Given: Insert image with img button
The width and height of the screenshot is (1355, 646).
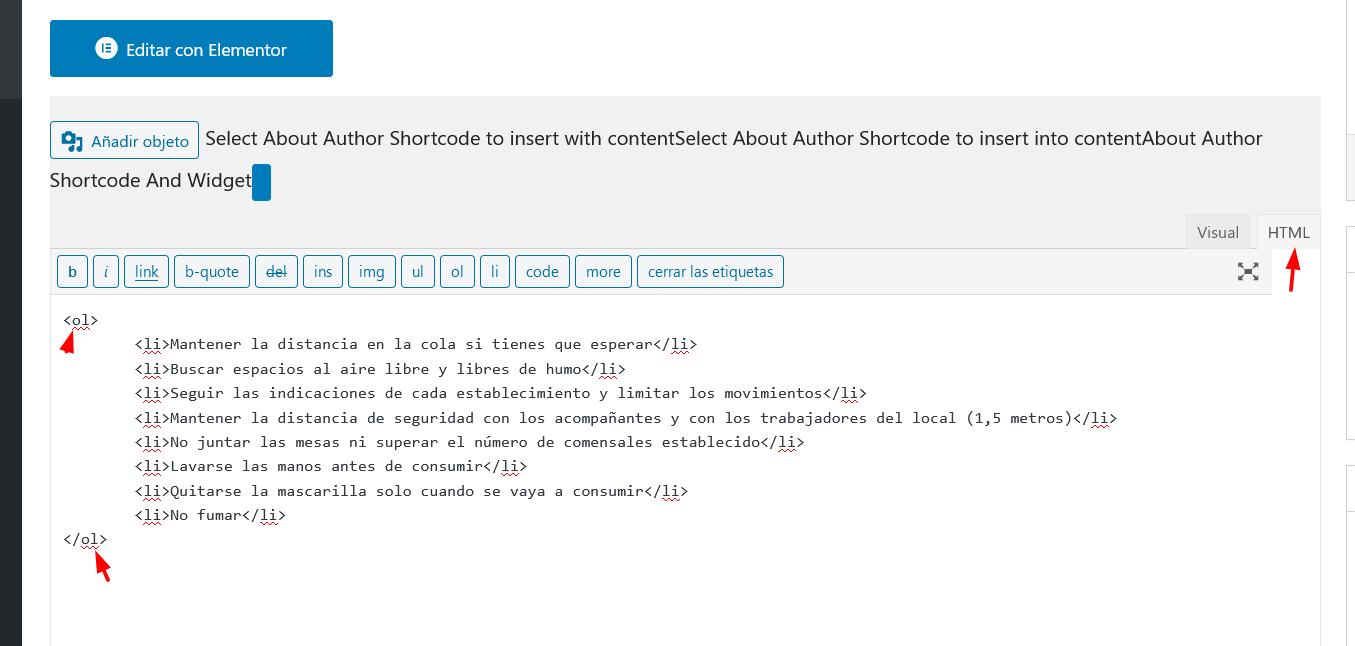Looking at the screenshot, I should pyautogui.click(x=372, y=272).
